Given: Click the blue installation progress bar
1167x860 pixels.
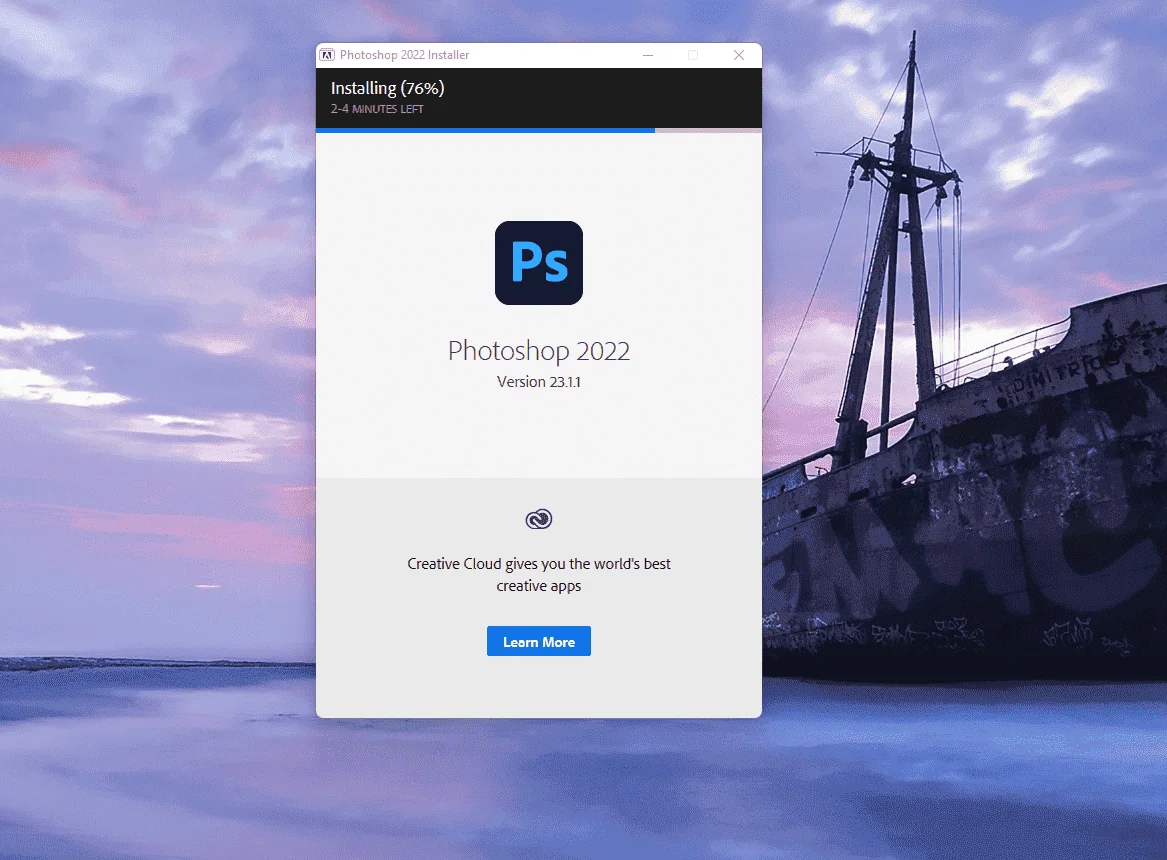Looking at the screenshot, I should pyautogui.click(x=539, y=130).
